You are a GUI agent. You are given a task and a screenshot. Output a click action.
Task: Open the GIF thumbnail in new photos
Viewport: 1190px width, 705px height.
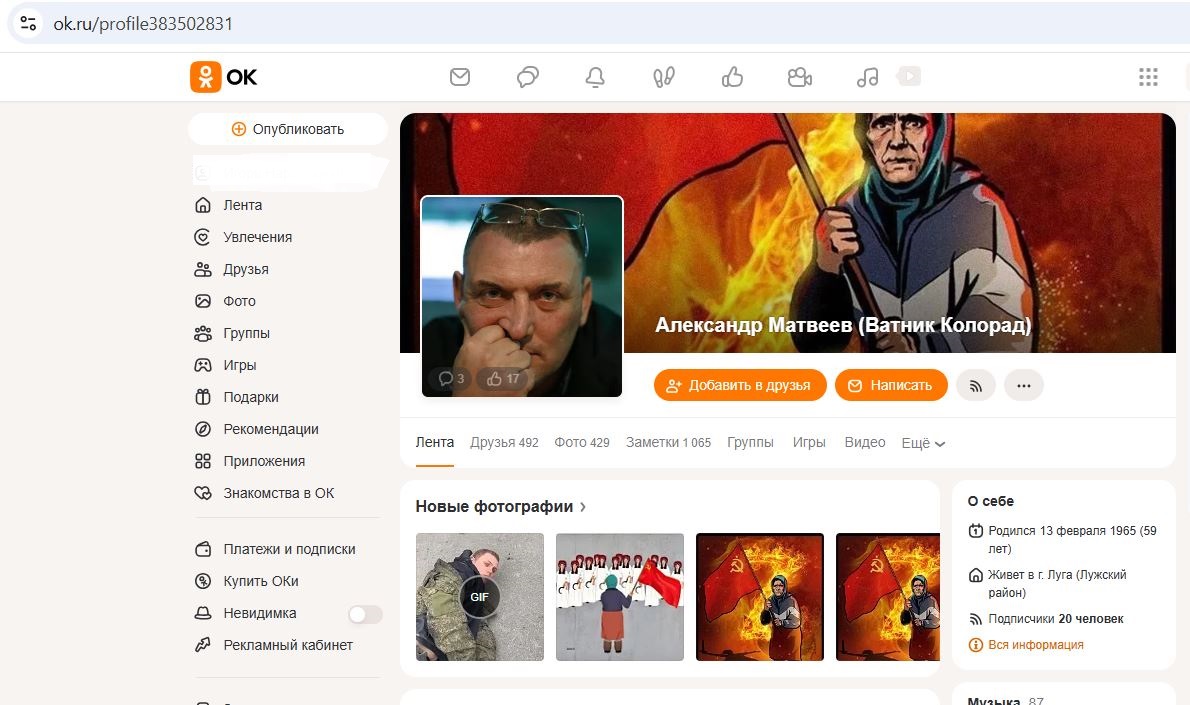[480, 596]
